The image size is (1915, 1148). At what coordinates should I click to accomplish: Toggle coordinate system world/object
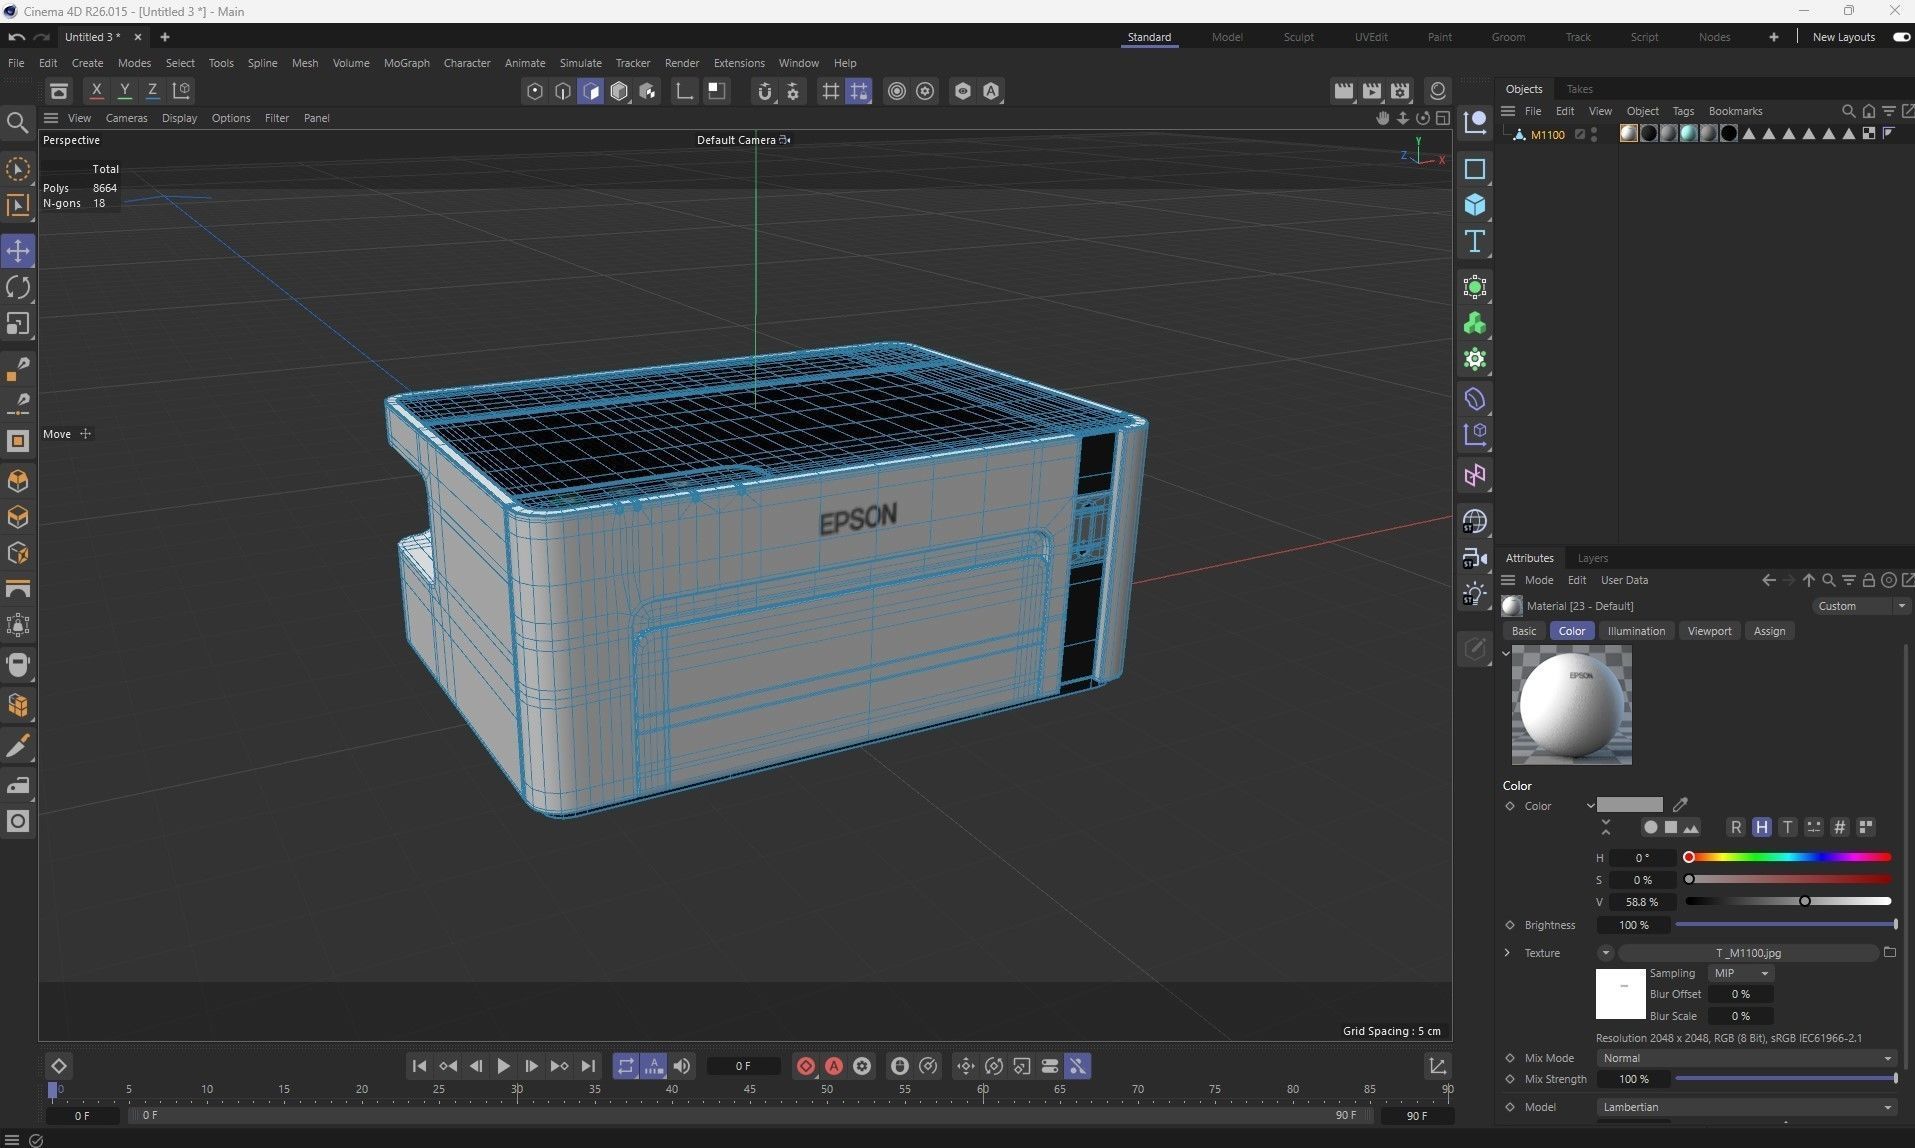tap(181, 90)
